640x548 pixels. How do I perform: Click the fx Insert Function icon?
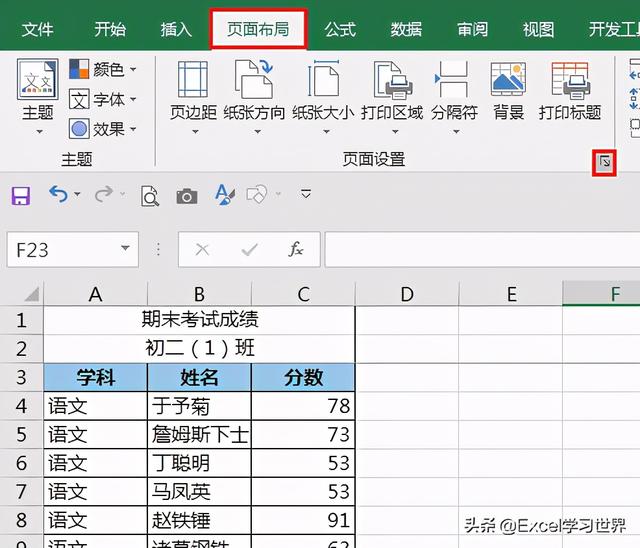click(296, 249)
